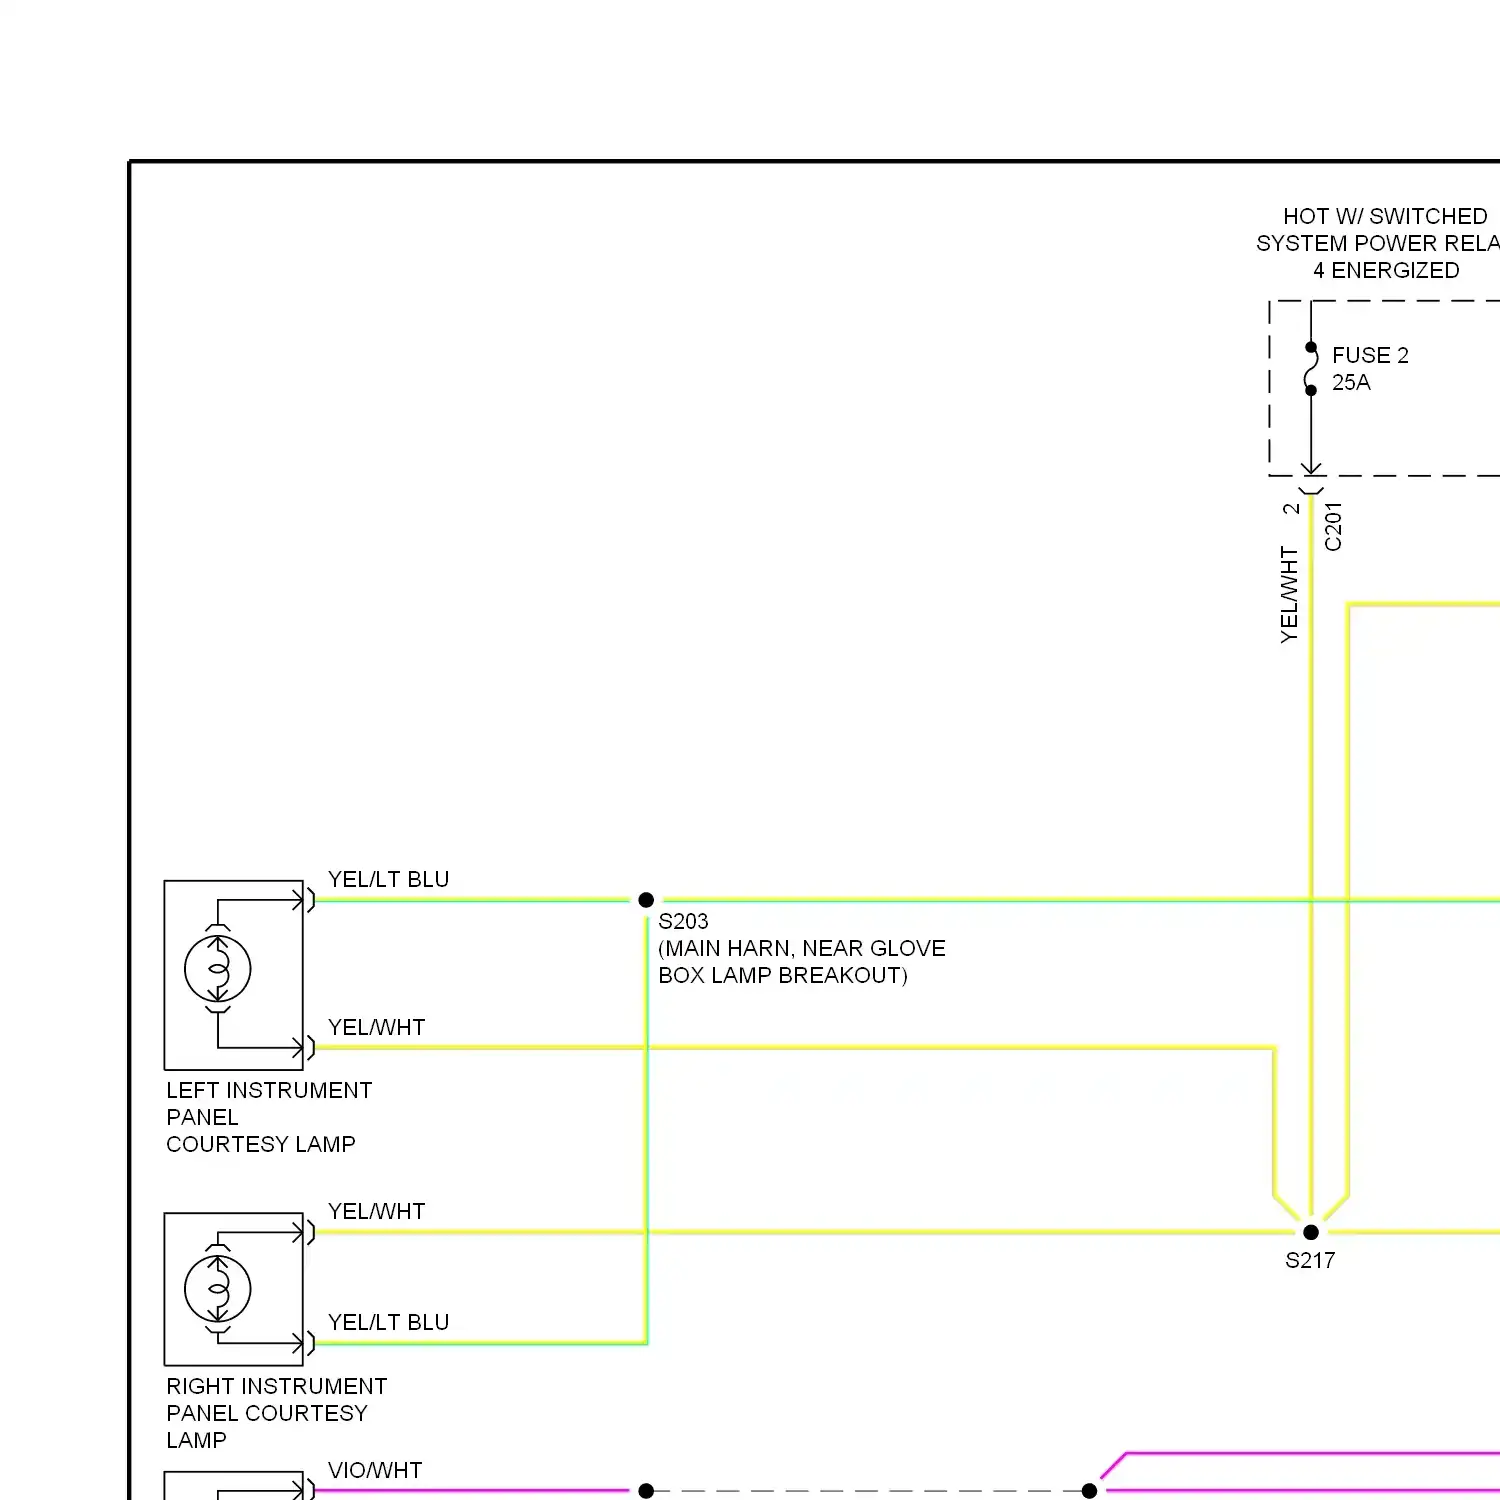
Task: Click the vertical 'YEL/WHT' label near C201
Action: (1289, 594)
